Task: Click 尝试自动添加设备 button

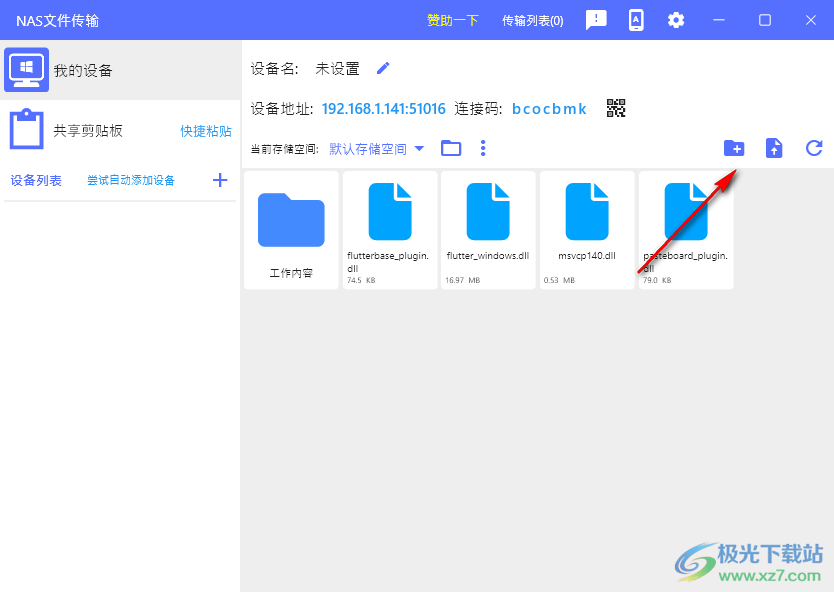Action: tap(131, 180)
